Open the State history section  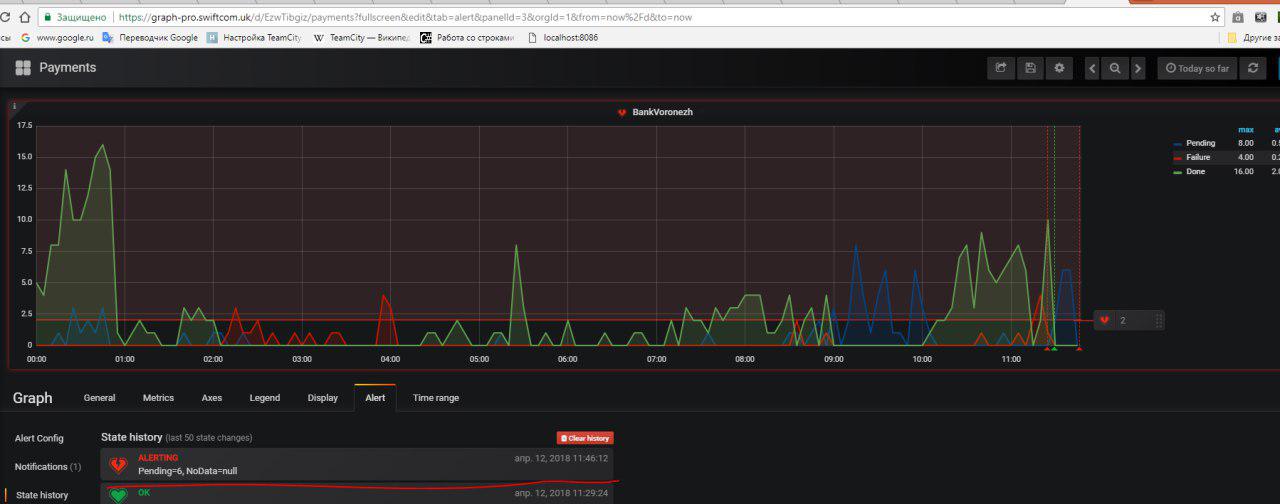[x=42, y=495]
